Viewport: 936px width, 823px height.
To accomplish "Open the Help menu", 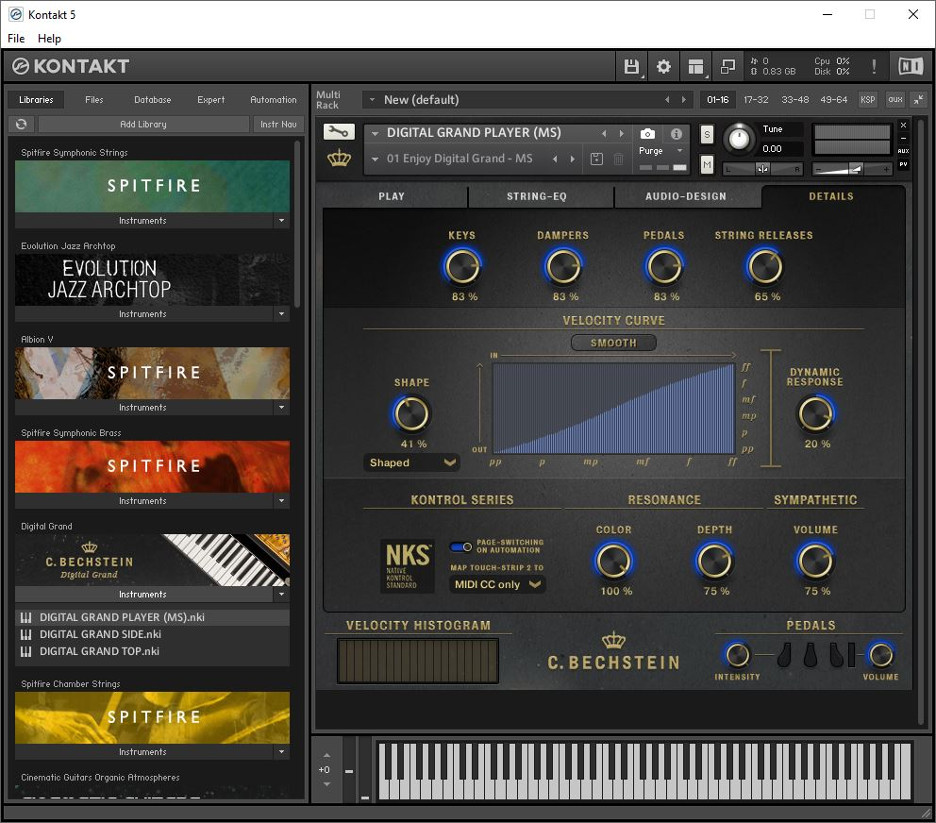I will click(x=50, y=38).
